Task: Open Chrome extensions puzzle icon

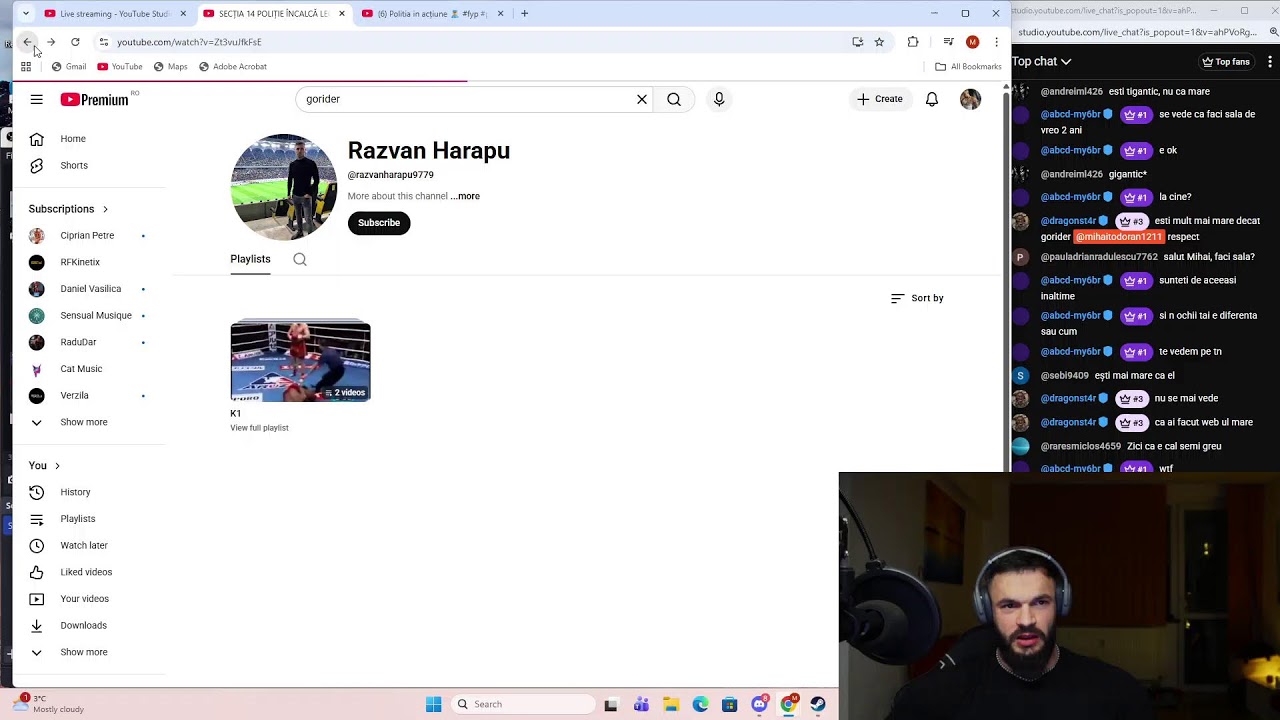Action: tap(913, 42)
